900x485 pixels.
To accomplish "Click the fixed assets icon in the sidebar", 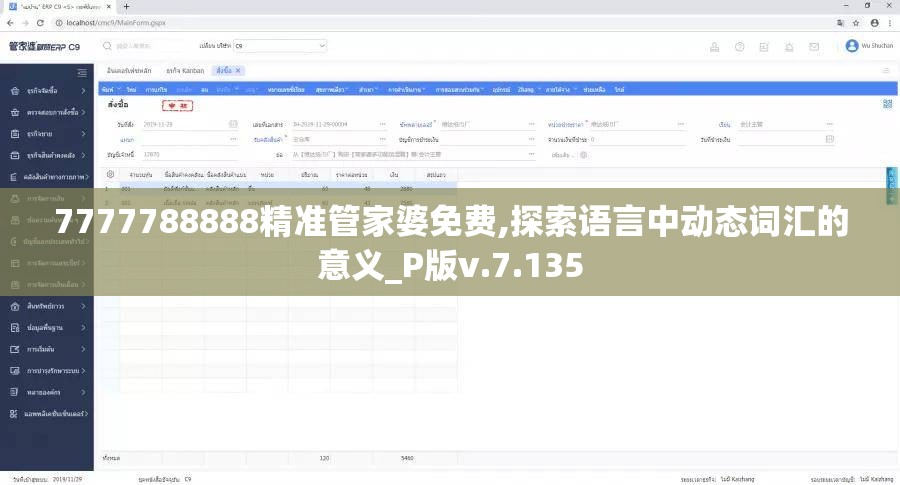I will point(15,306).
